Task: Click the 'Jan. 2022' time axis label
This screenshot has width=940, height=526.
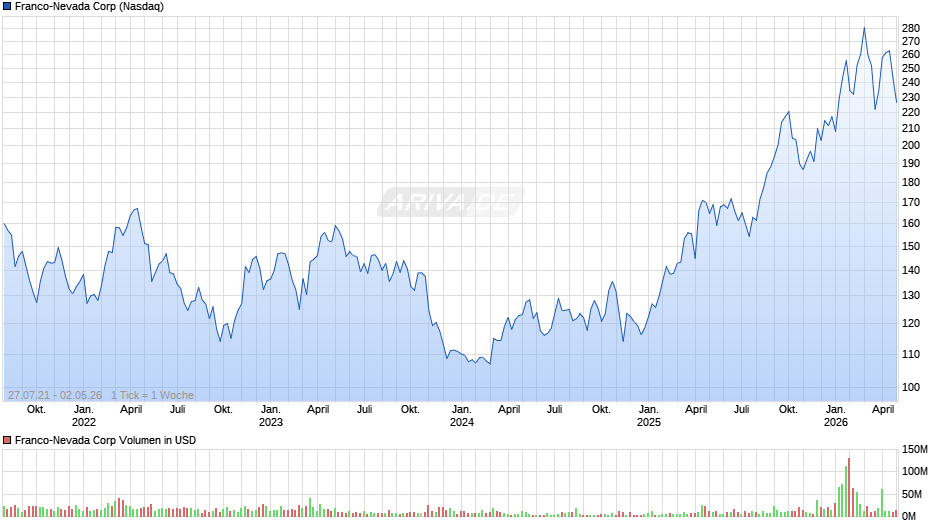Action: click(x=84, y=416)
